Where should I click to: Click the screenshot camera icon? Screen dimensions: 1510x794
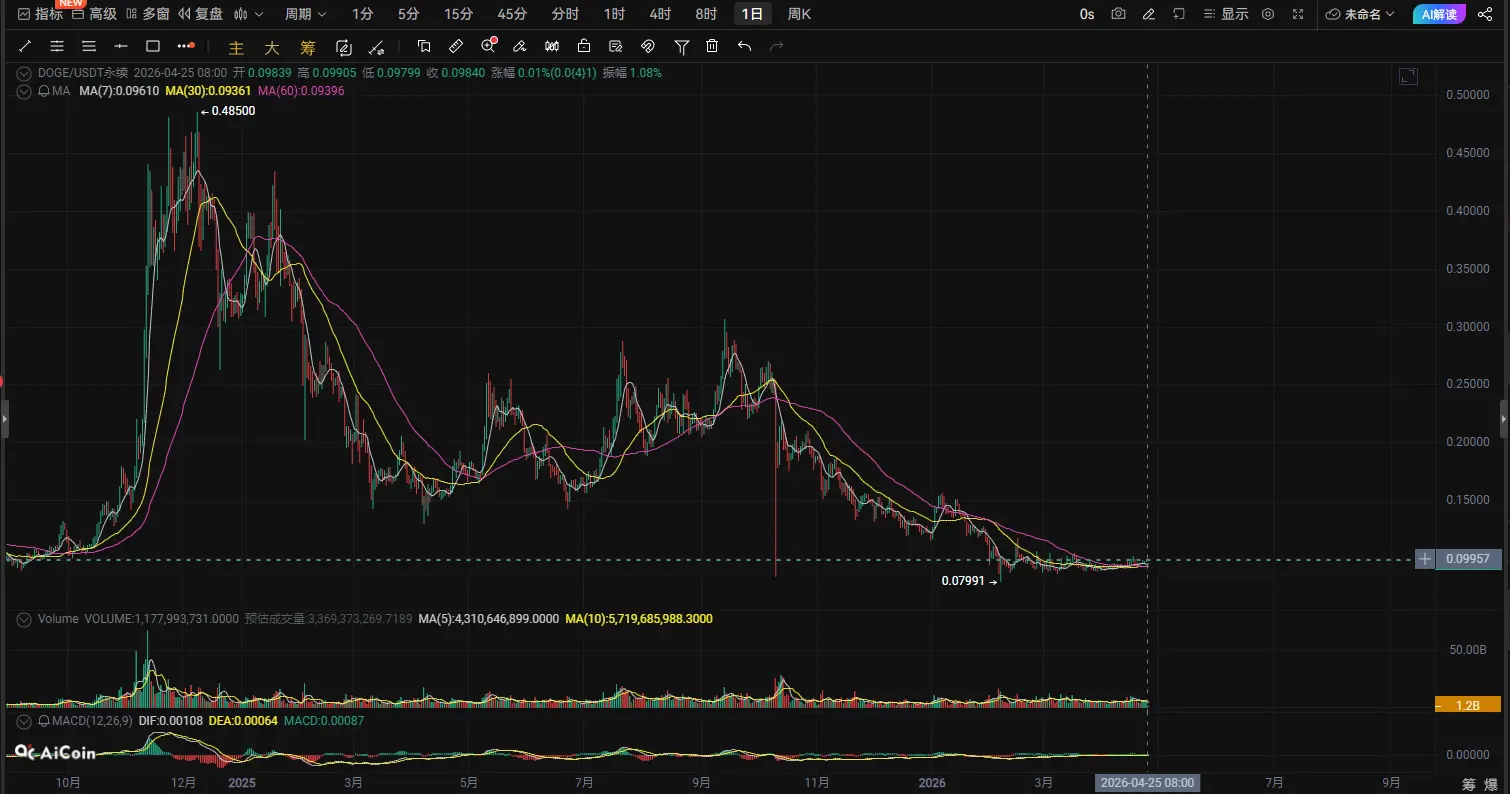pyautogui.click(x=1118, y=14)
